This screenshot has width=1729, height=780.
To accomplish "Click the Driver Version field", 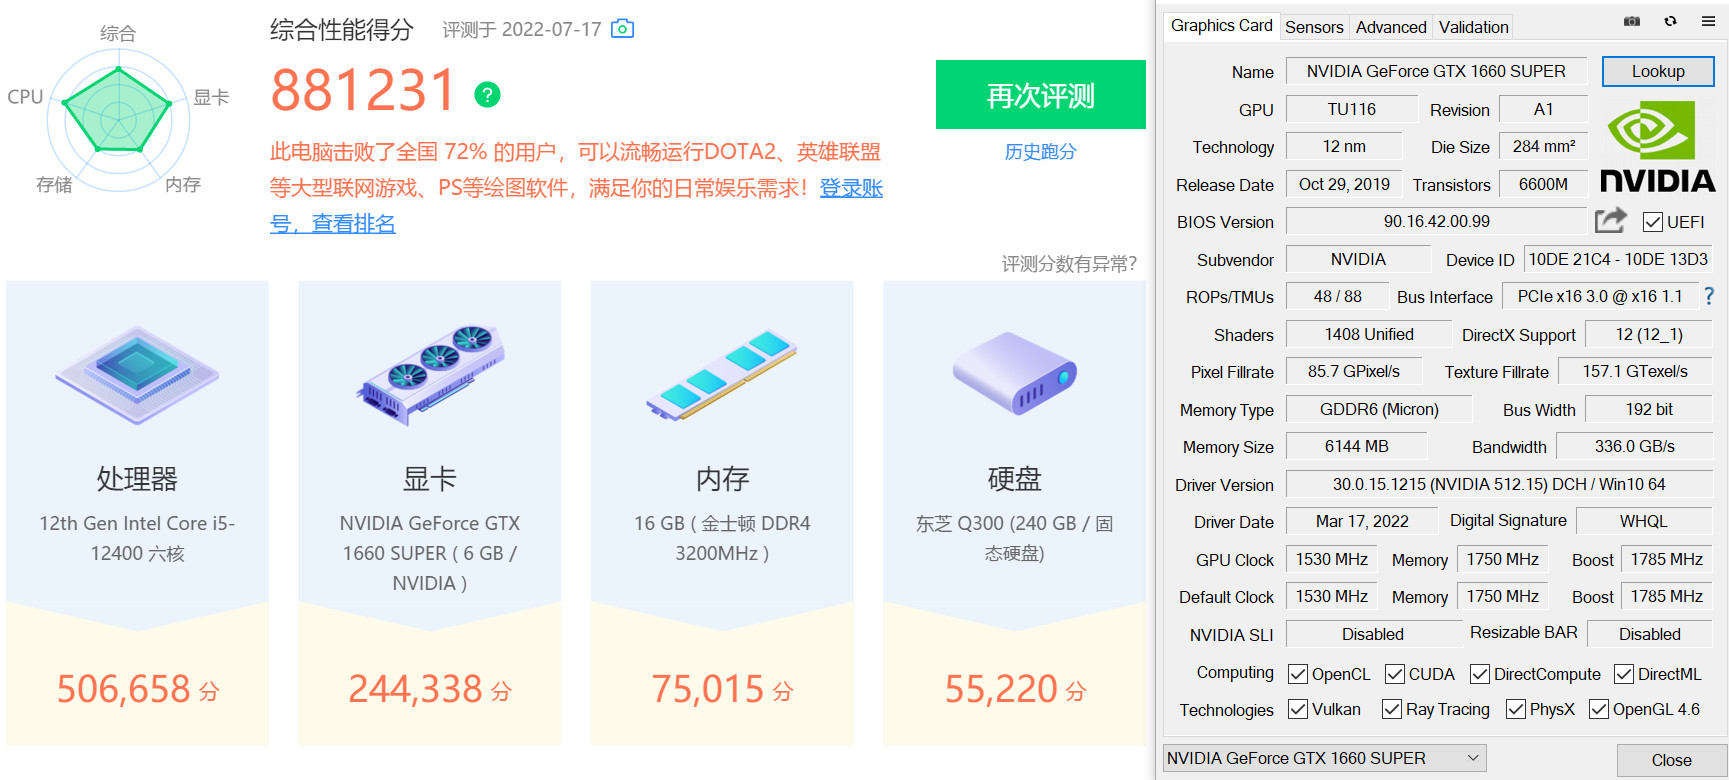I will pos(1499,484).
